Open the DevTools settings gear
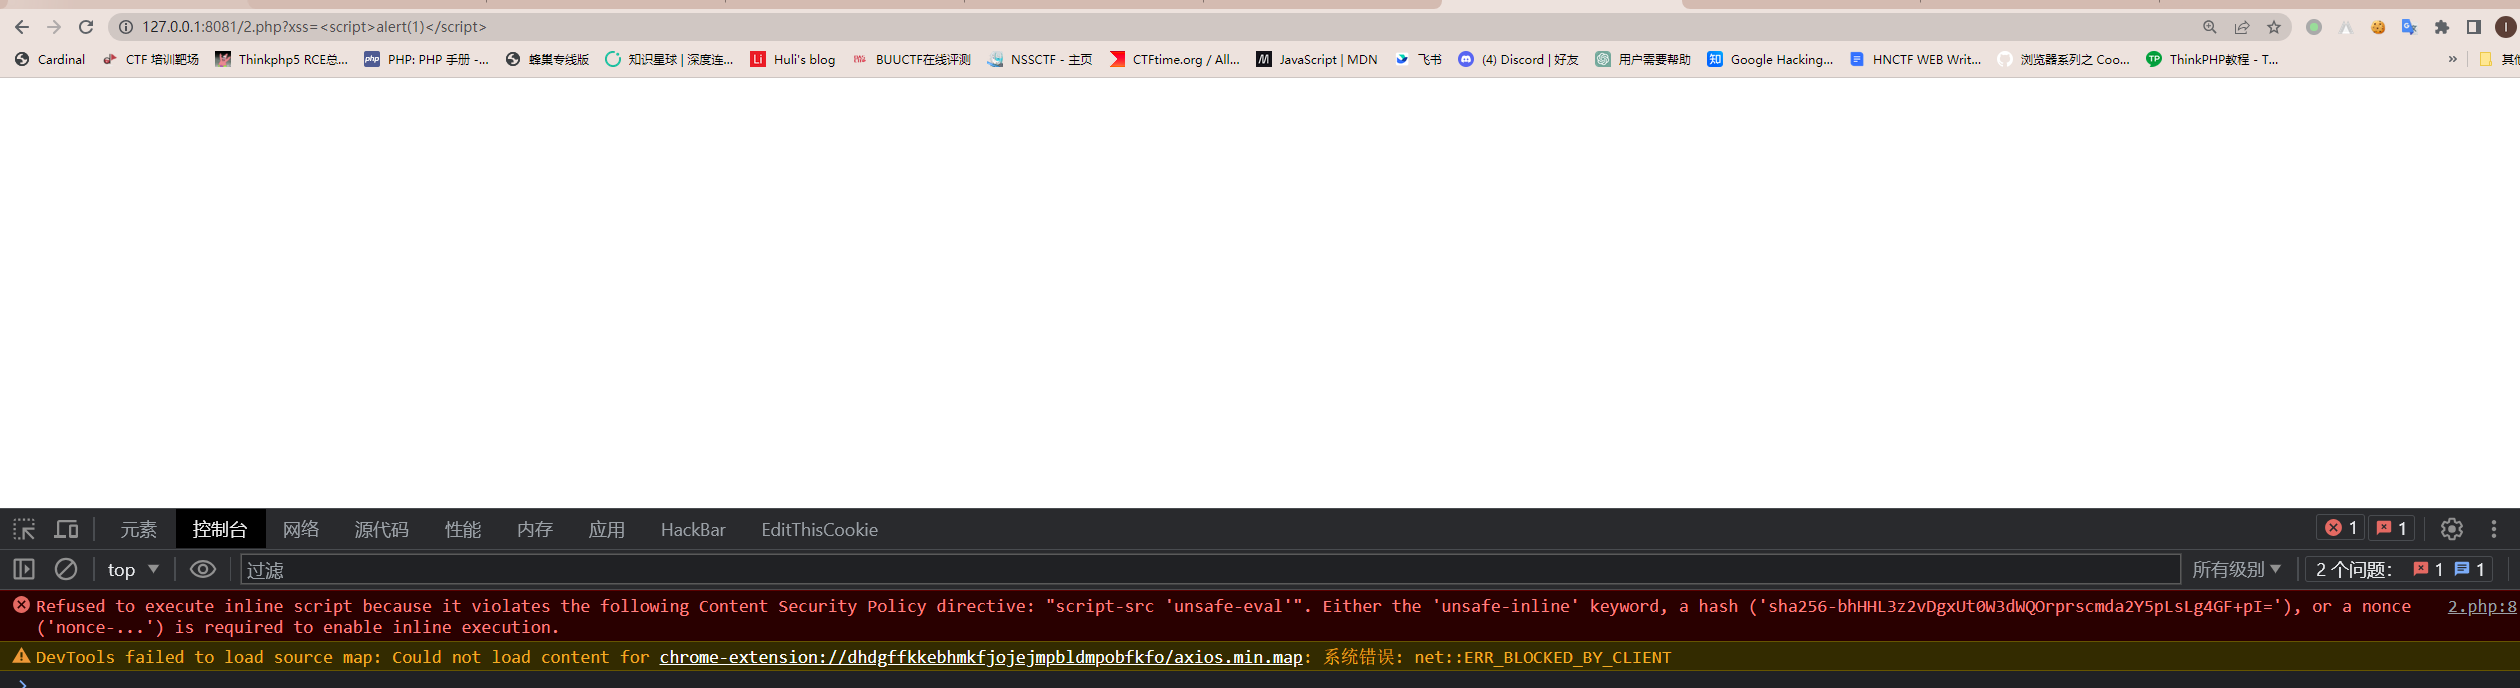The width and height of the screenshot is (2520, 688). click(2451, 529)
